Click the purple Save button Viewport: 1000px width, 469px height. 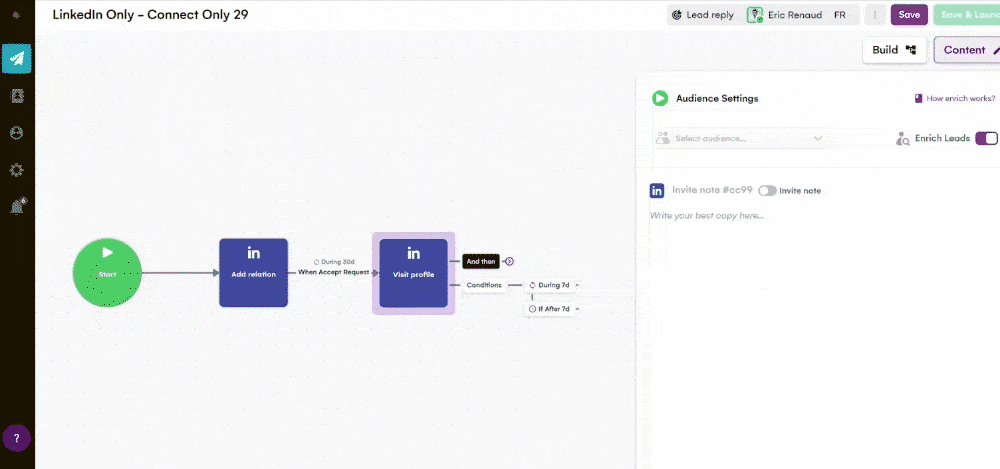coord(909,15)
